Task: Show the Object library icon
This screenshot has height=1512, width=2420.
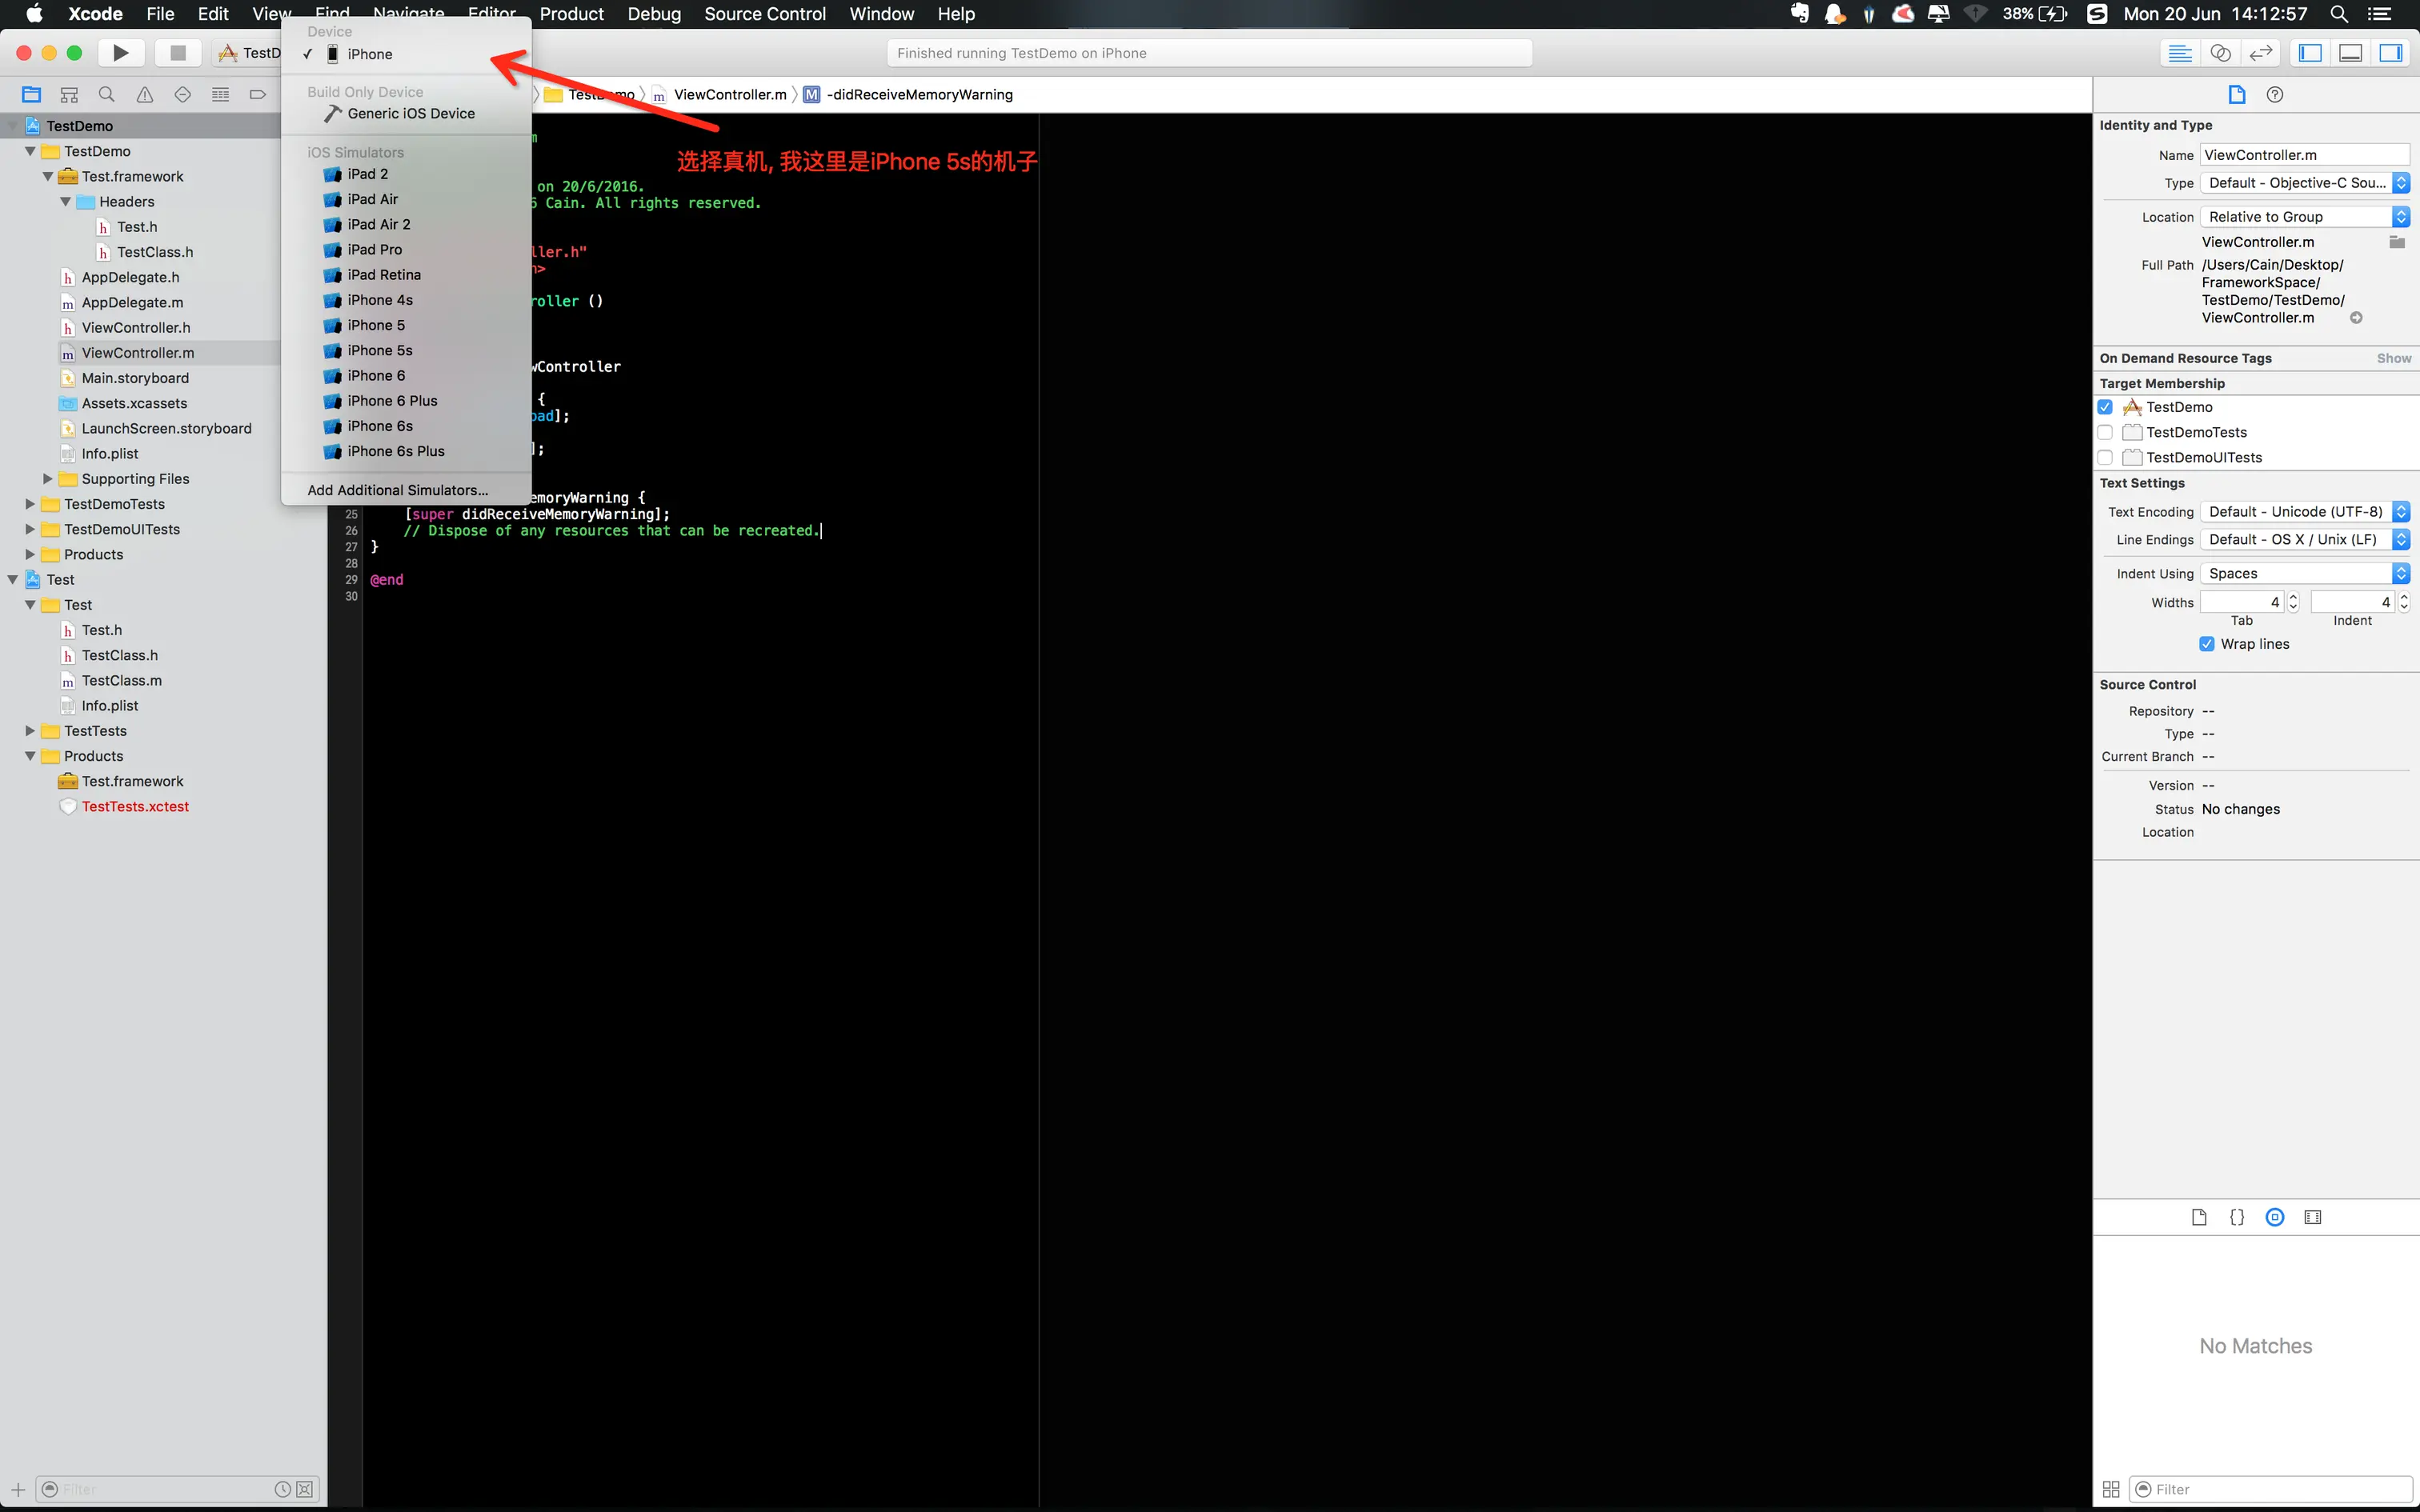Action: pos(2275,1217)
